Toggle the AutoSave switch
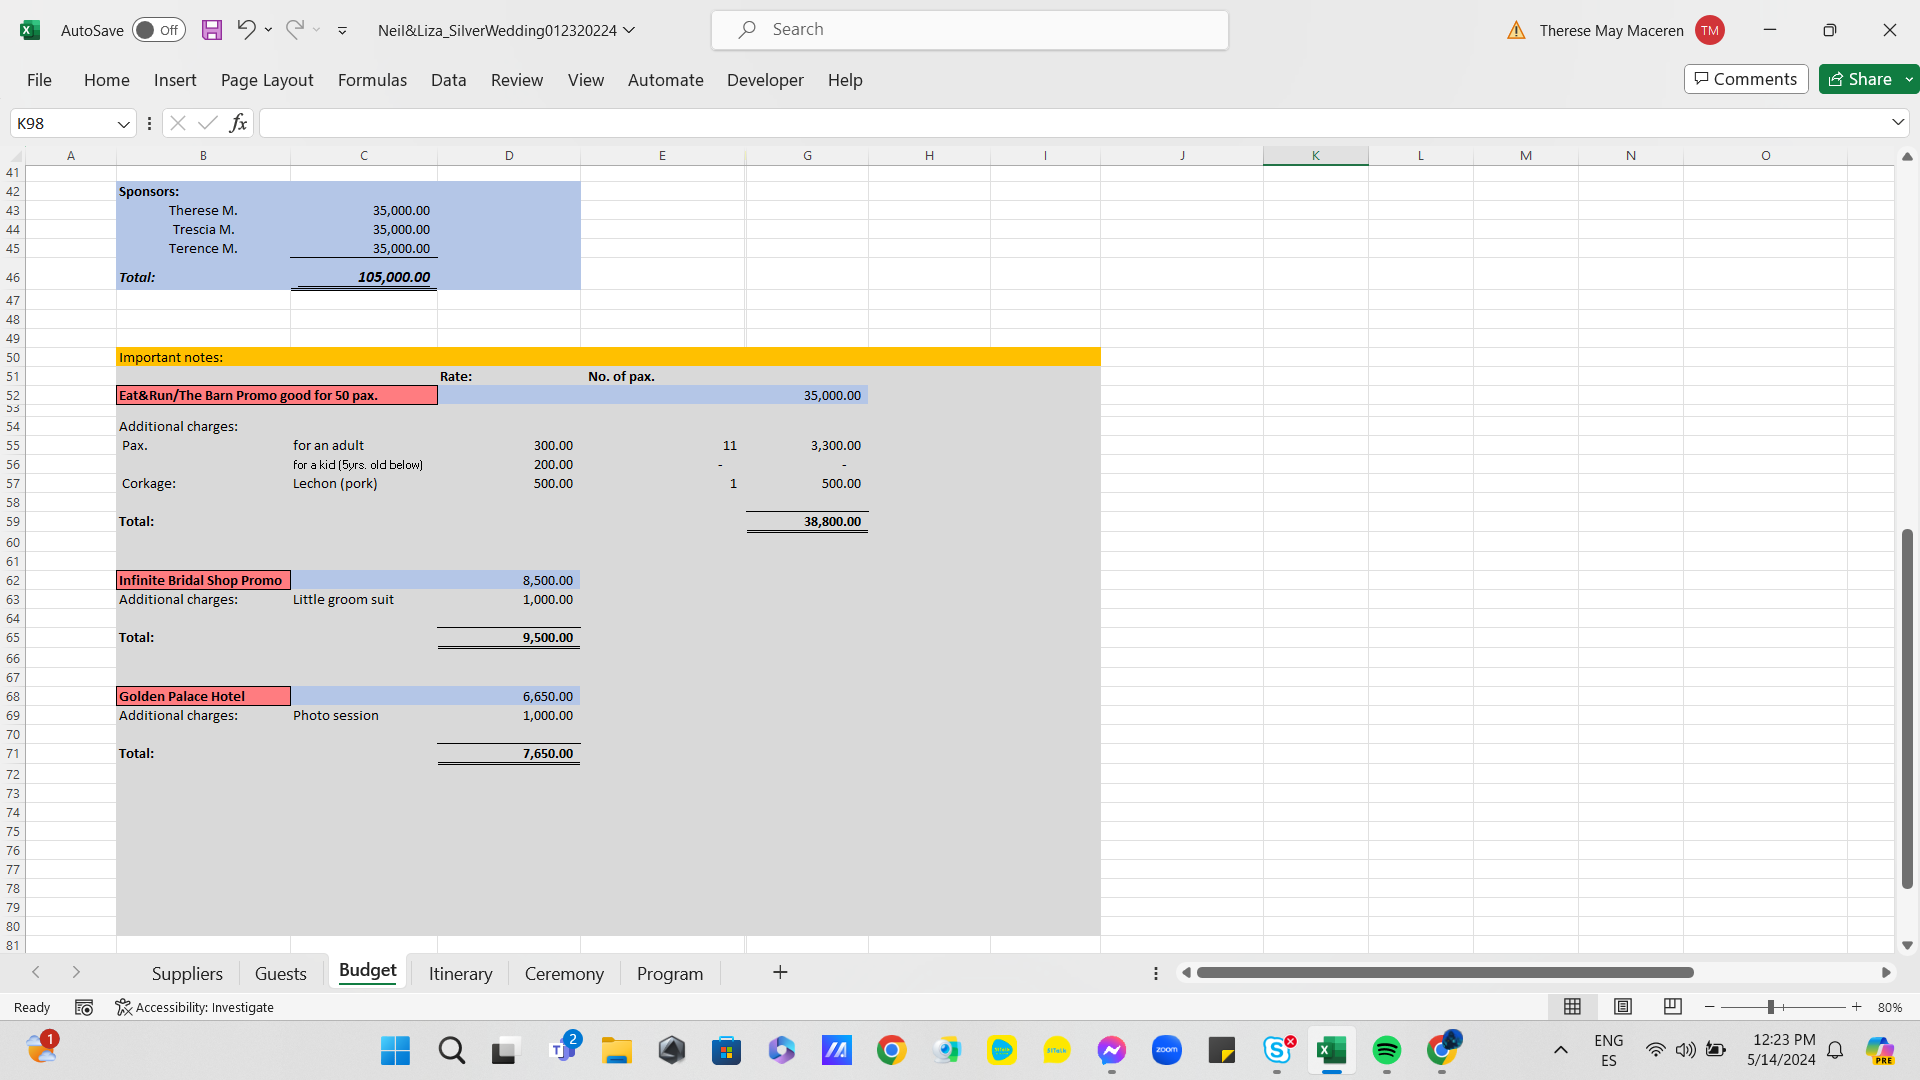 pos(158,30)
